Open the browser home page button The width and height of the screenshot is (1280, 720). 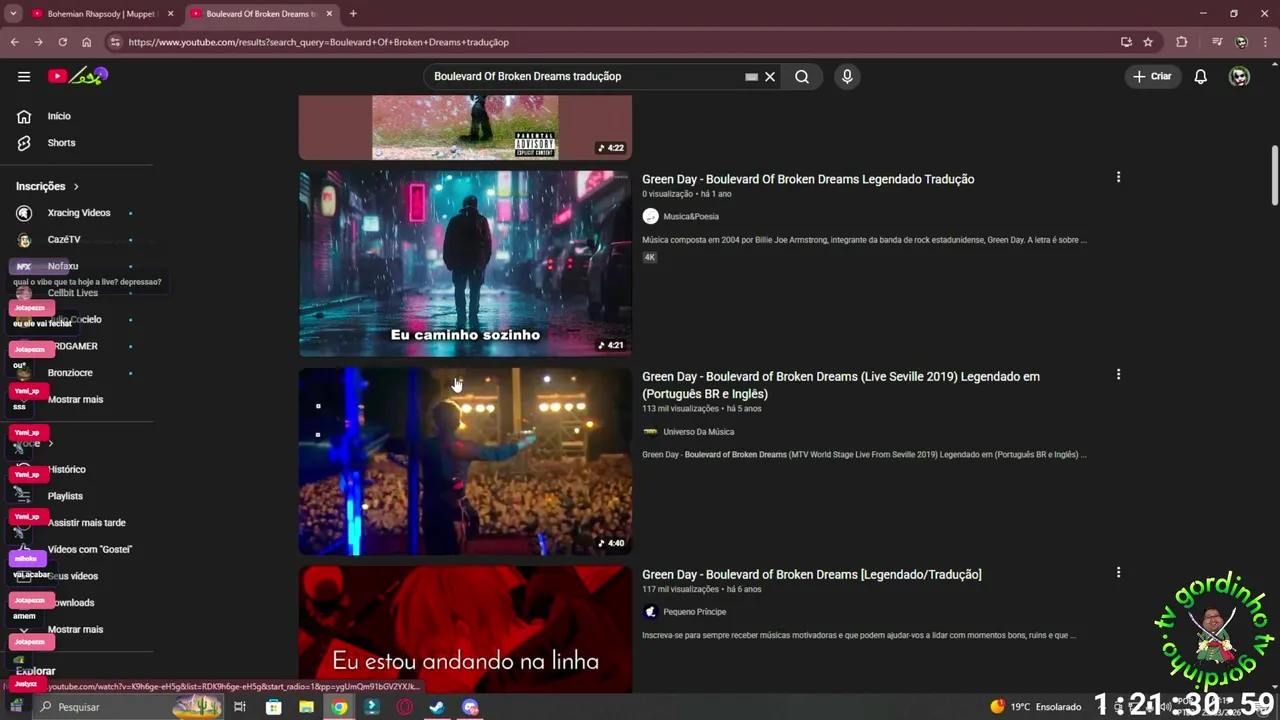pyautogui.click(x=87, y=42)
